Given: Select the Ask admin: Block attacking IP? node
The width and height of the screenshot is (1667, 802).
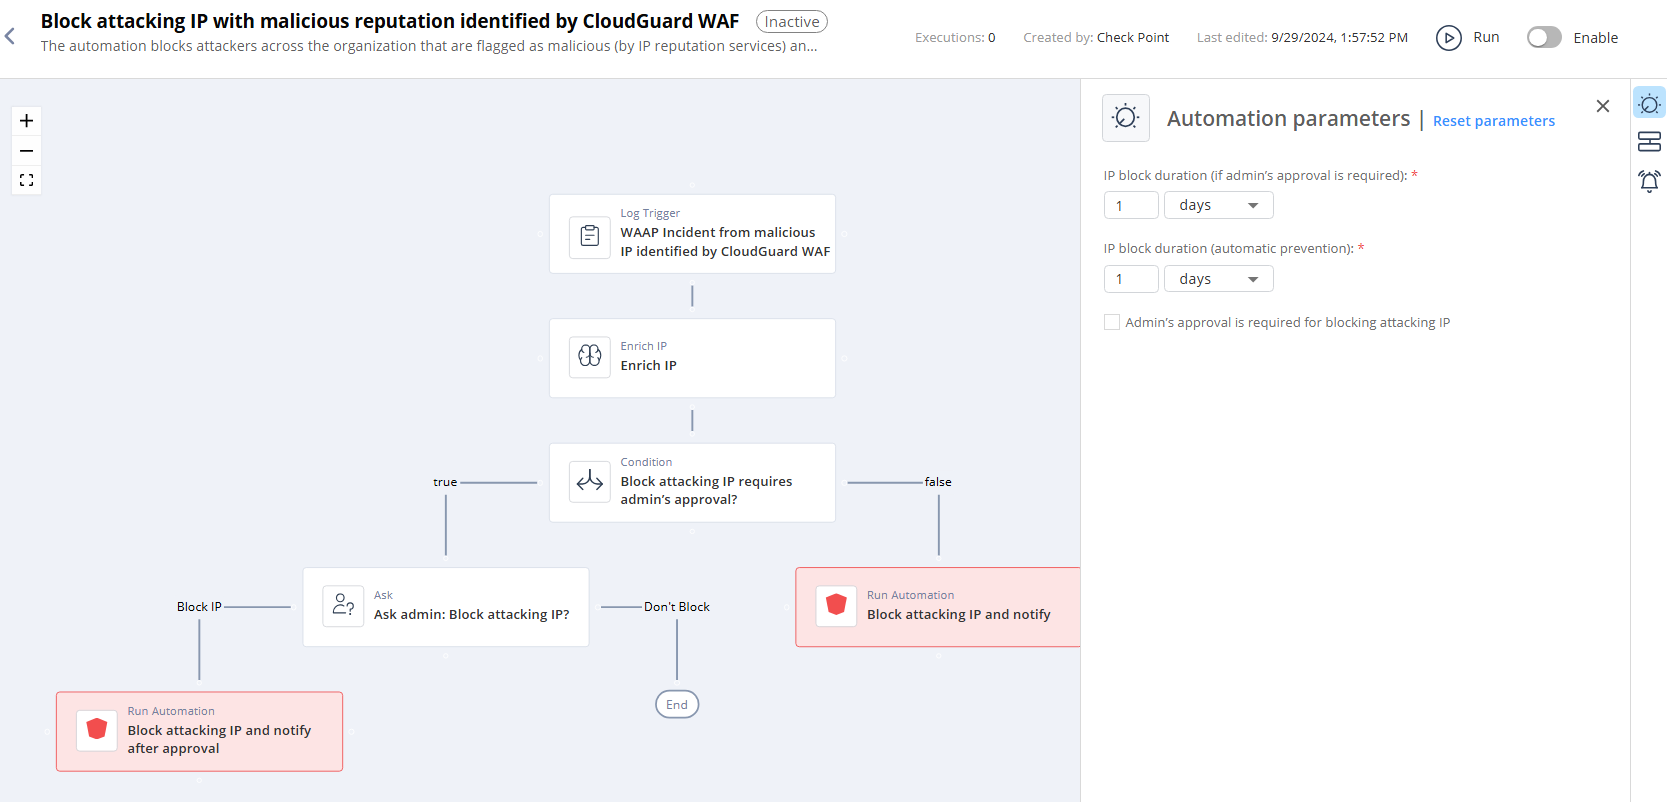Looking at the screenshot, I should pyautogui.click(x=446, y=607).
